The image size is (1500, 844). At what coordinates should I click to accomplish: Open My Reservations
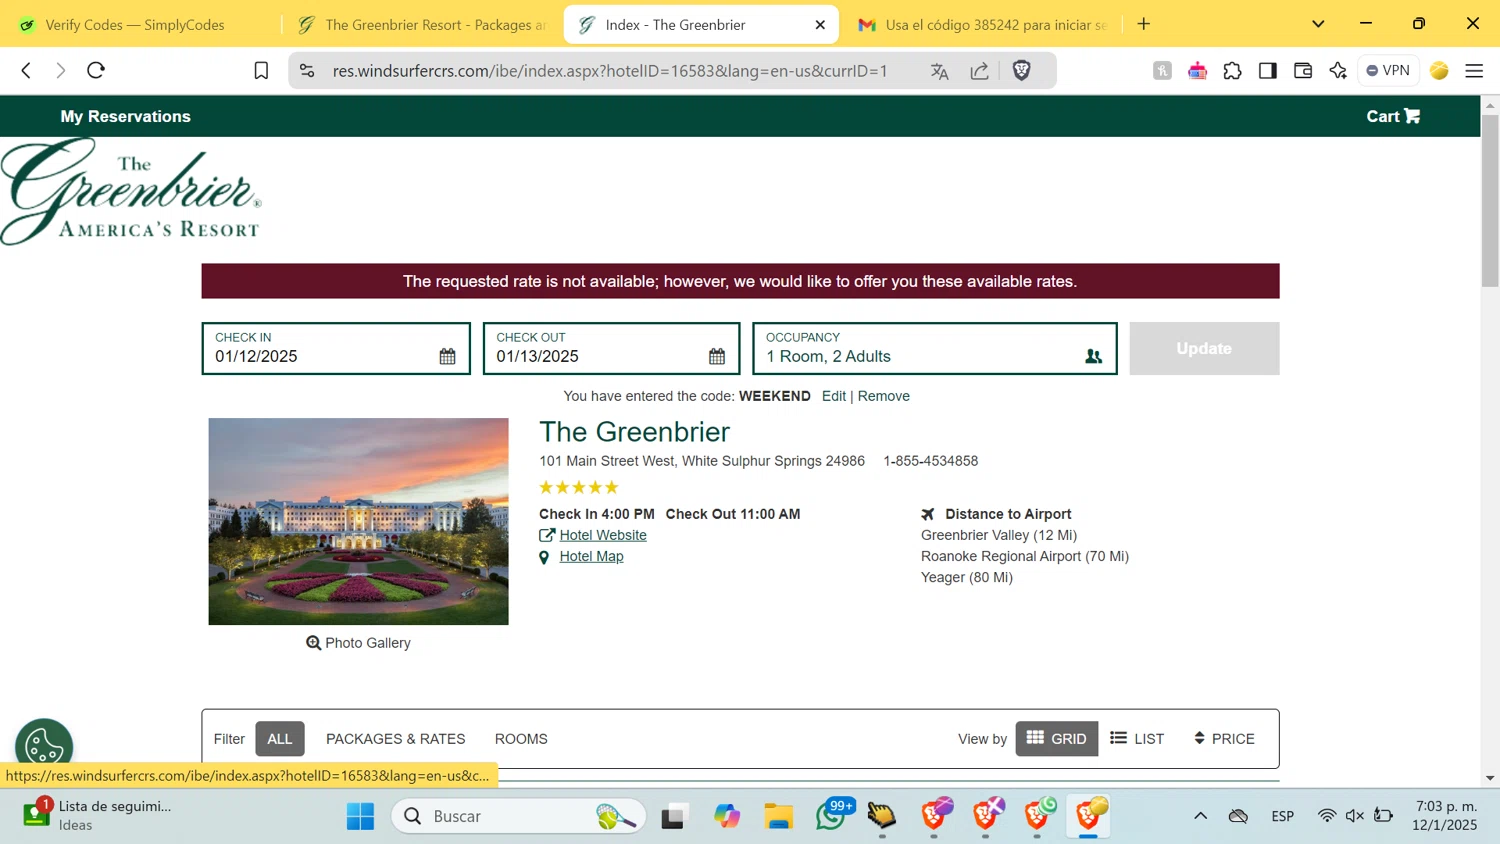[125, 116]
